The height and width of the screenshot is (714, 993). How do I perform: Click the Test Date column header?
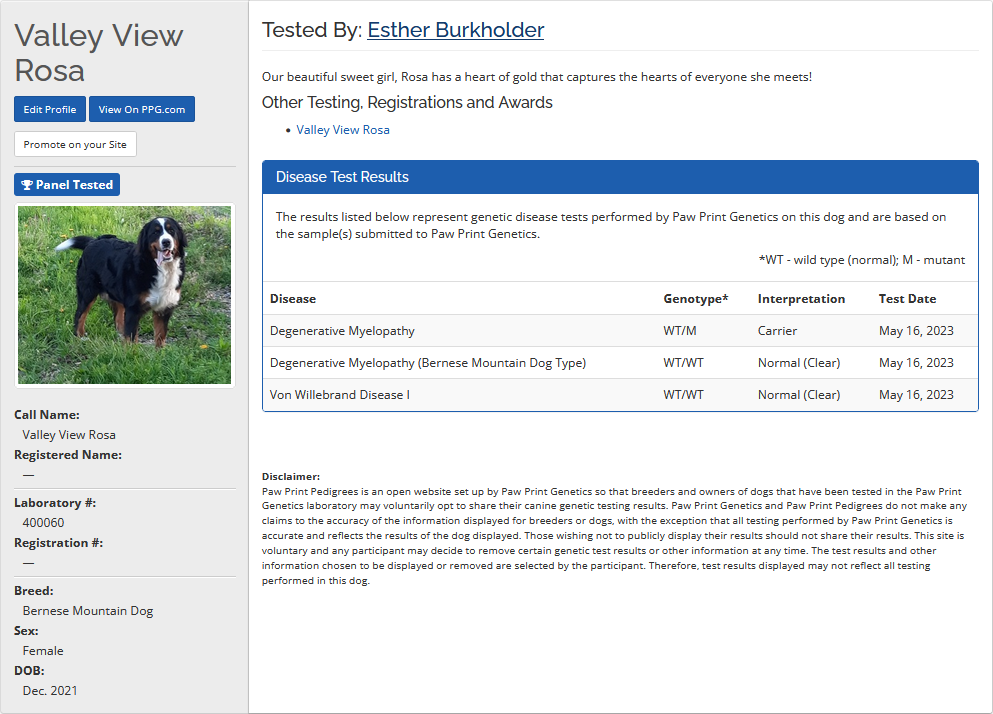[x=907, y=299]
